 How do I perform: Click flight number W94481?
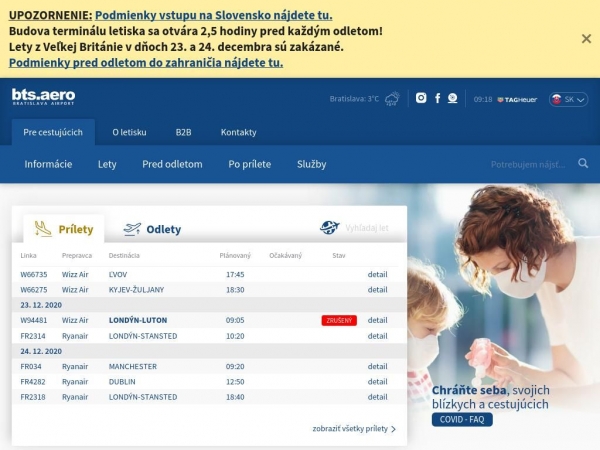pos(34,320)
